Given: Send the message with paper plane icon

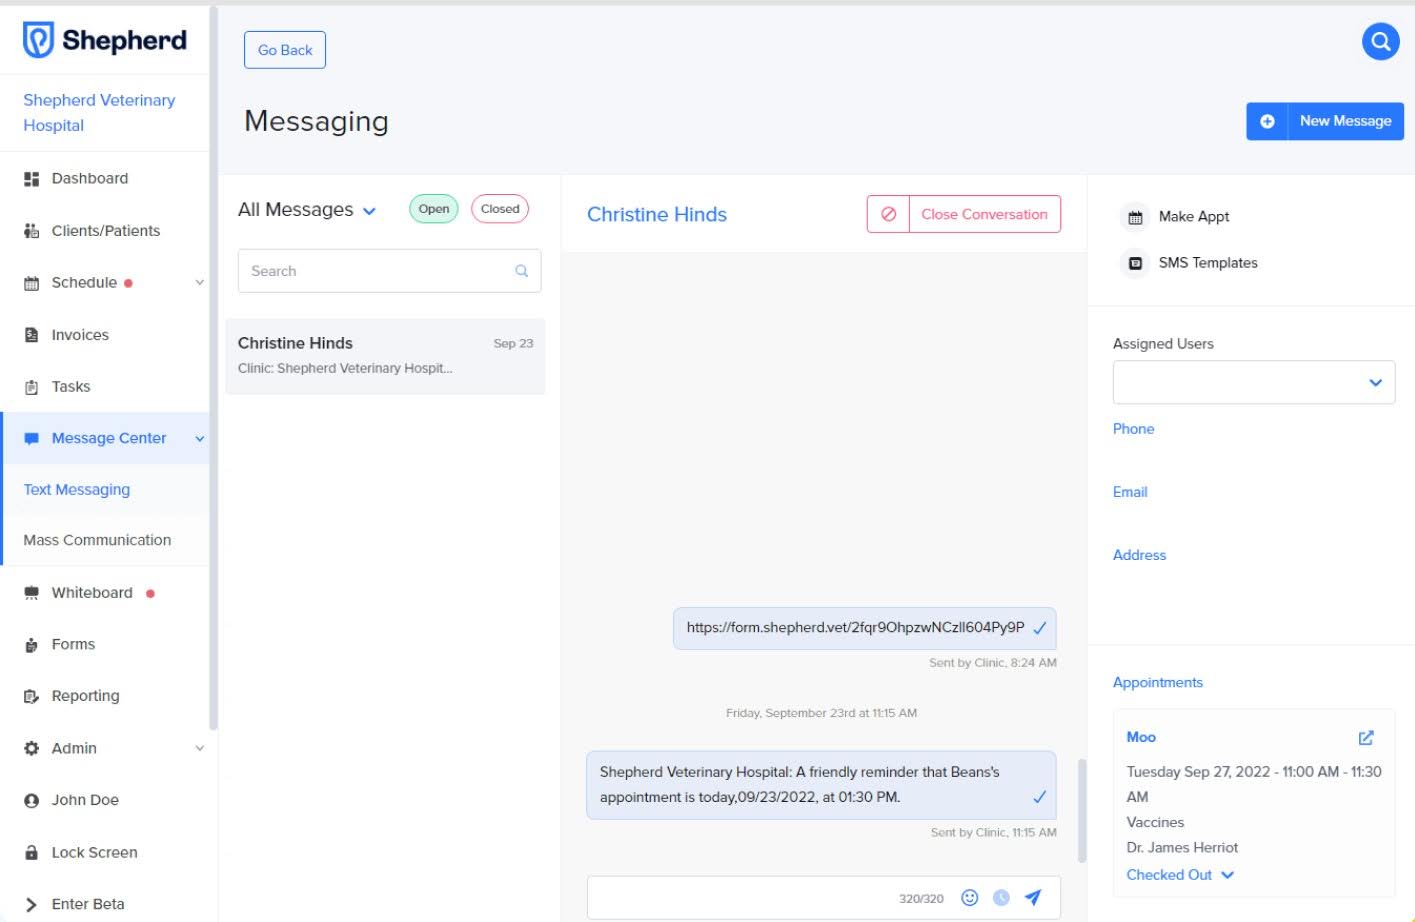Looking at the screenshot, I should (x=1033, y=898).
